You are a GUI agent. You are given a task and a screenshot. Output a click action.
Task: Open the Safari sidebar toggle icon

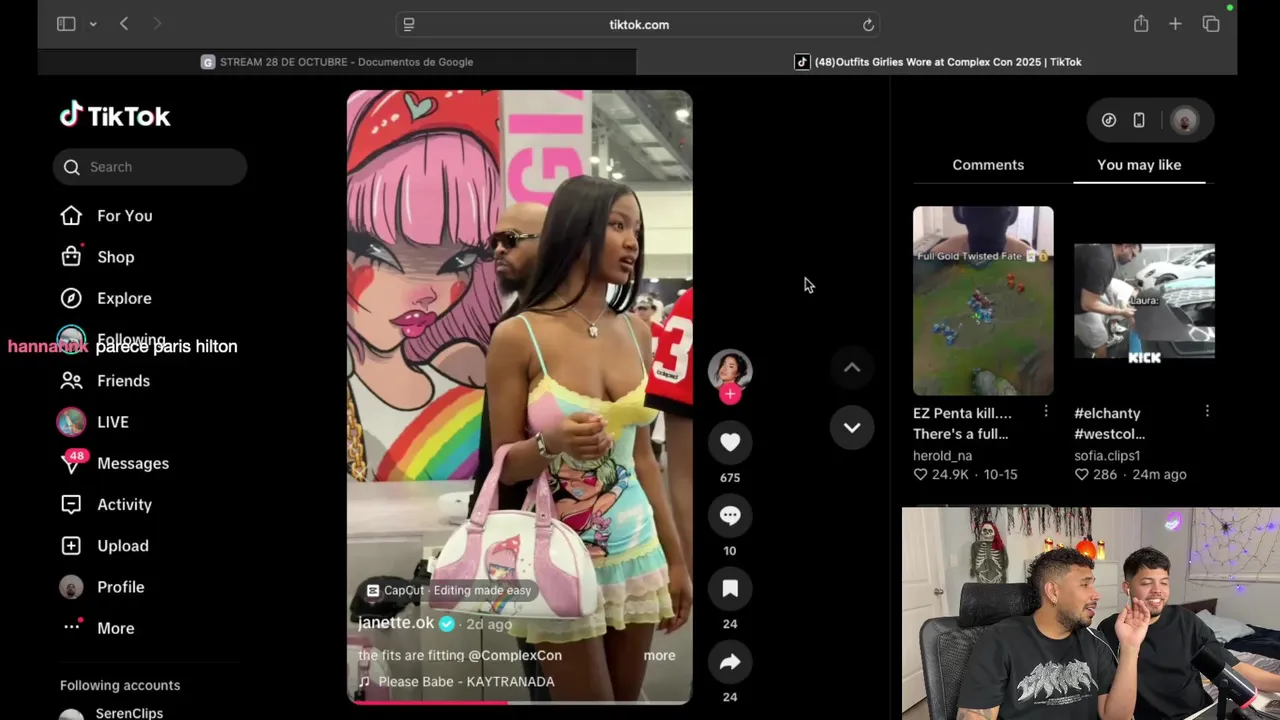(x=66, y=24)
